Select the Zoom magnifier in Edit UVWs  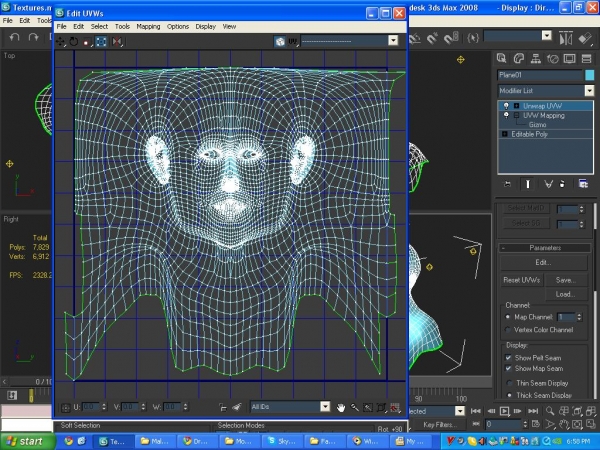click(354, 408)
